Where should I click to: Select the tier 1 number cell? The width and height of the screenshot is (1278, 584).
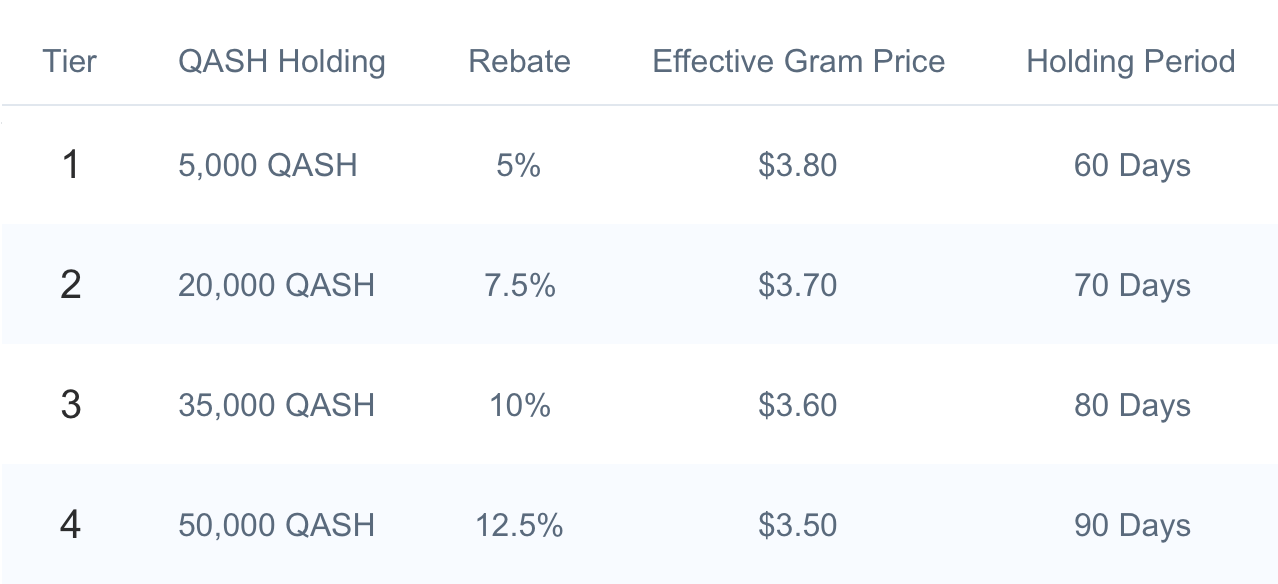click(70, 165)
